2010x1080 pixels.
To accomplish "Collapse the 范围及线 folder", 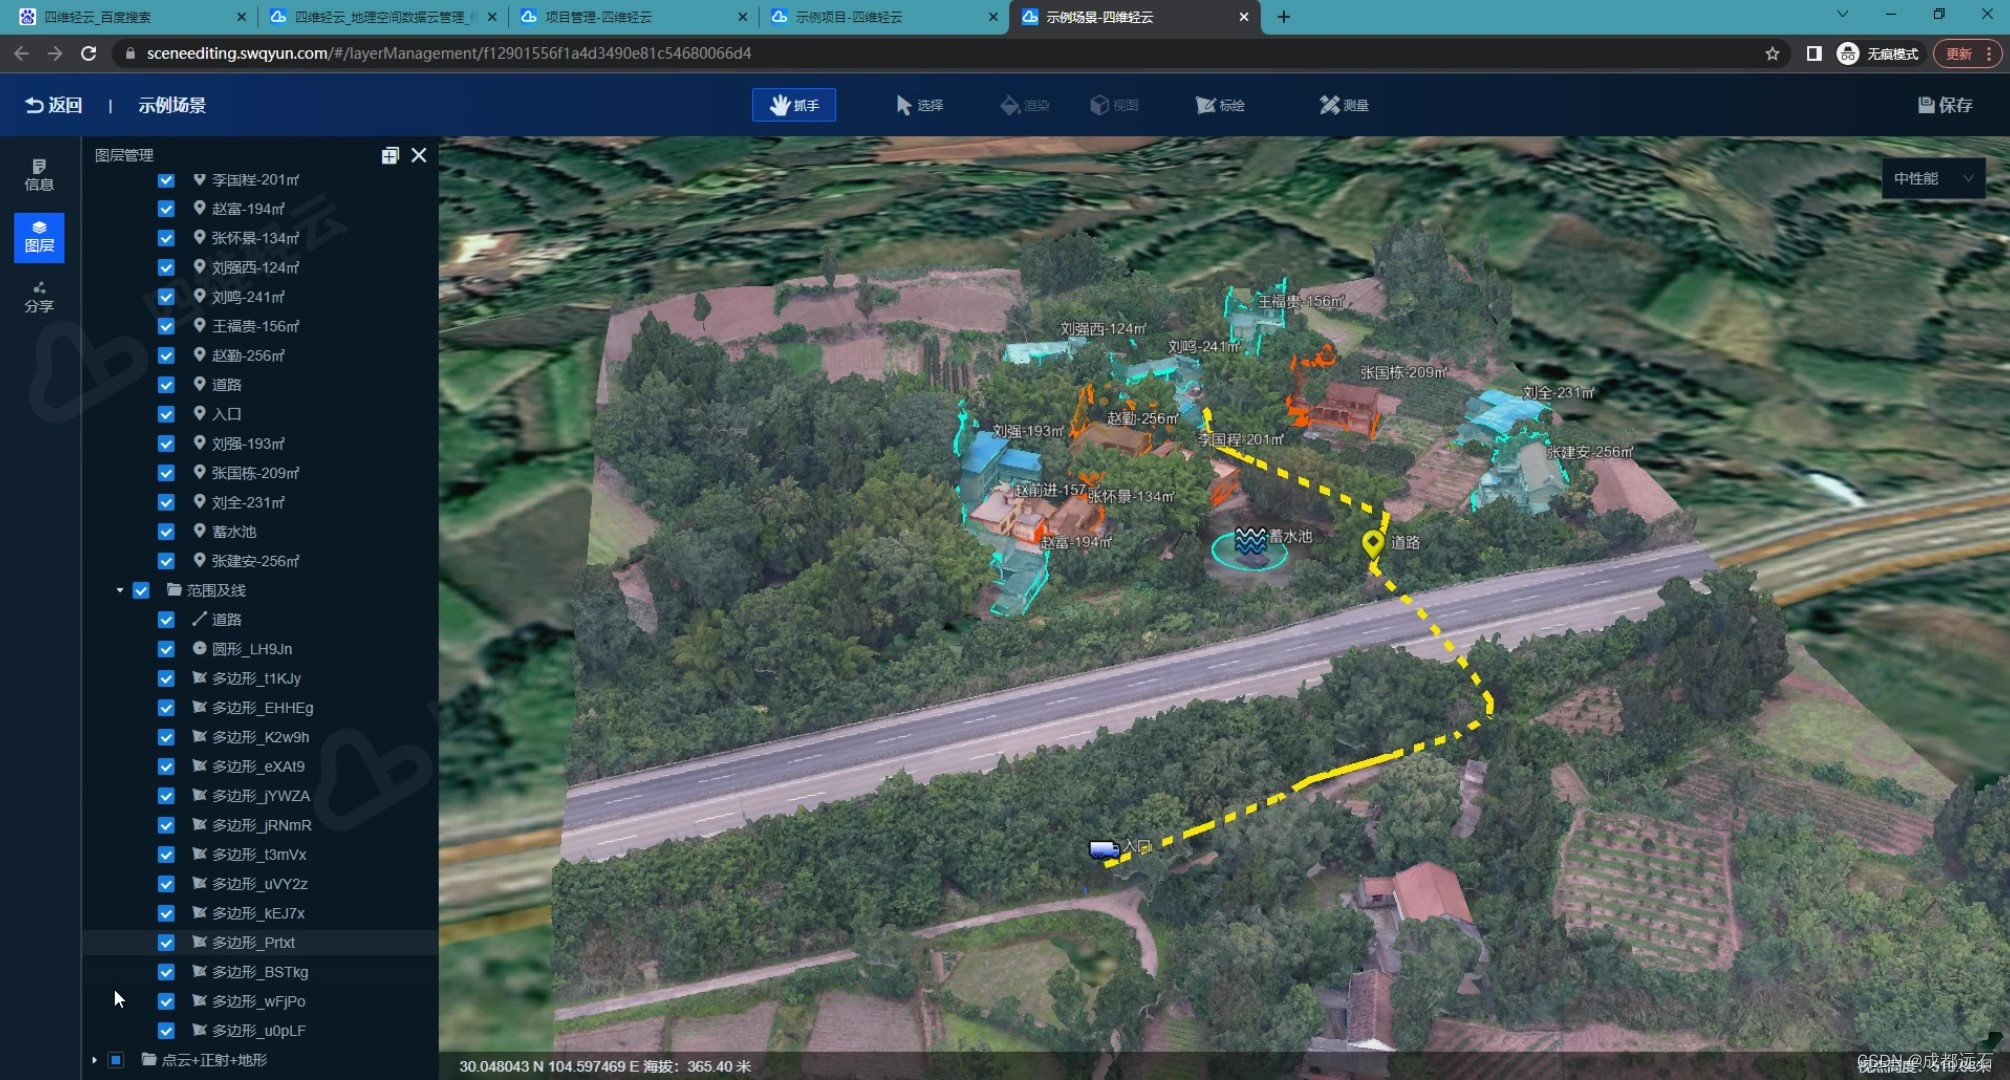I will 120,590.
